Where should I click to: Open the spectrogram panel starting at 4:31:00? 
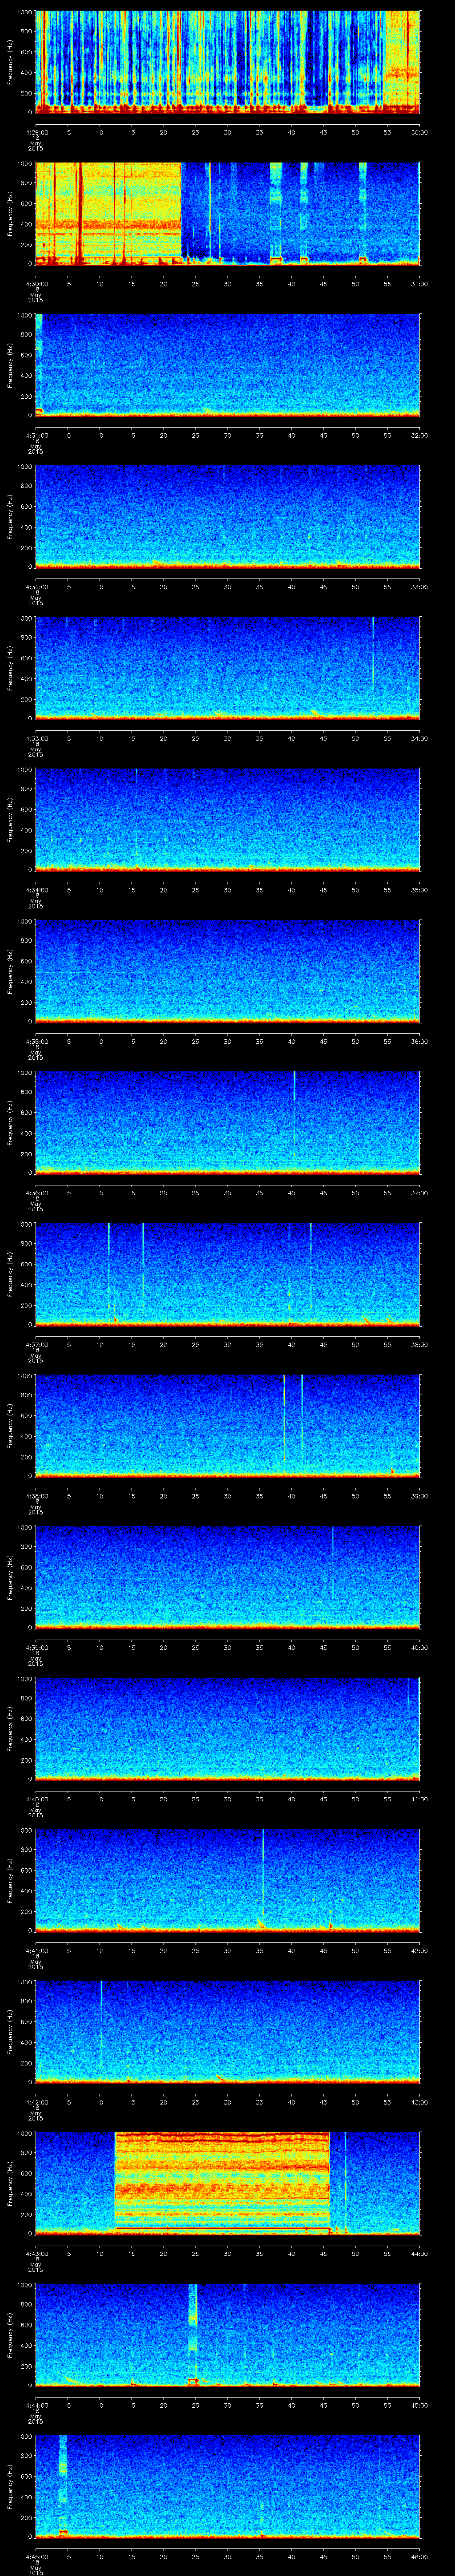coord(227,365)
